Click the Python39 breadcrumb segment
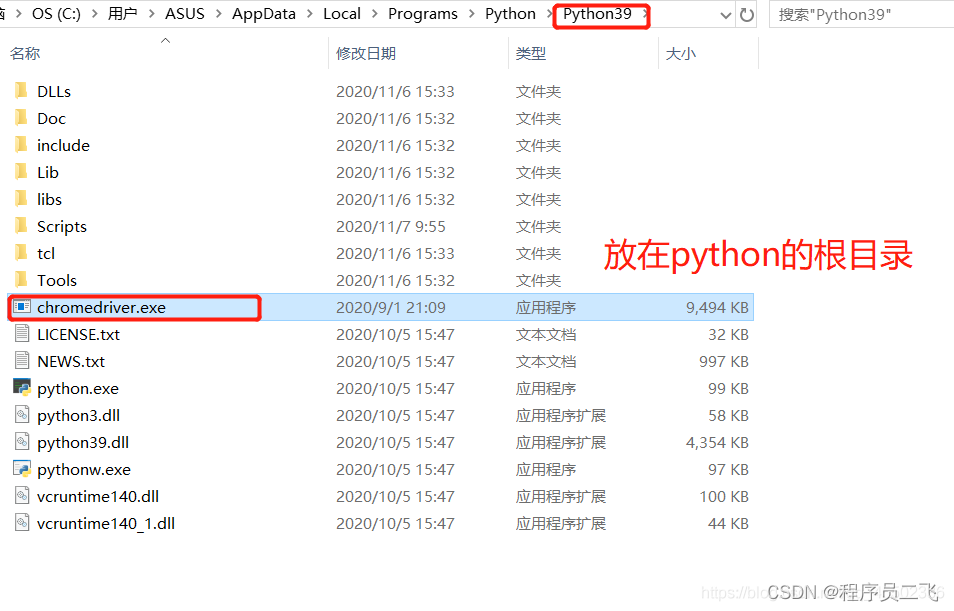The width and height of the screenshot is (954, 611). tap(597, 14)
